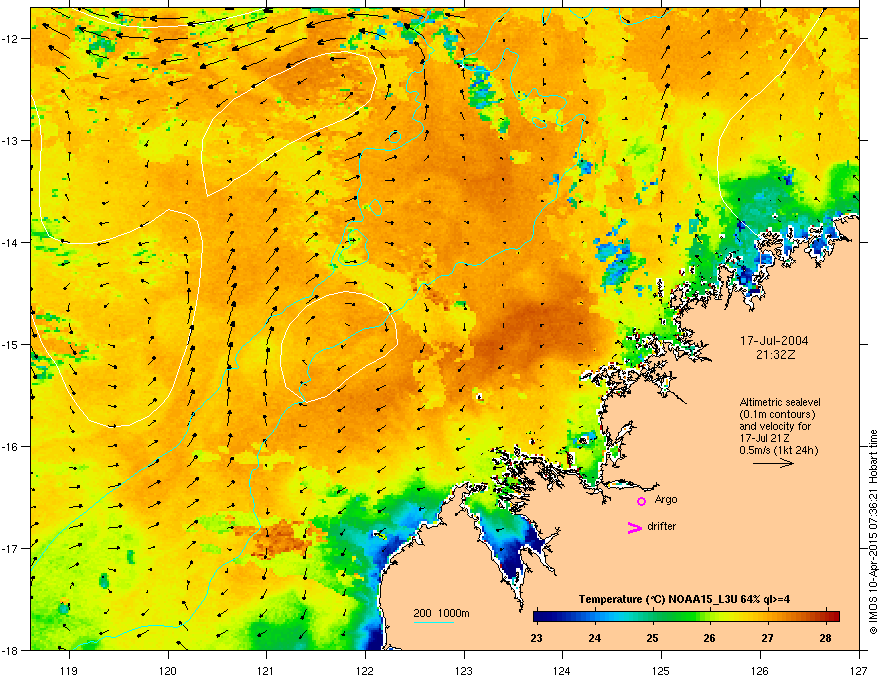Click the Temperature NOAA15_L3U colorbar title

click(684, 599)
